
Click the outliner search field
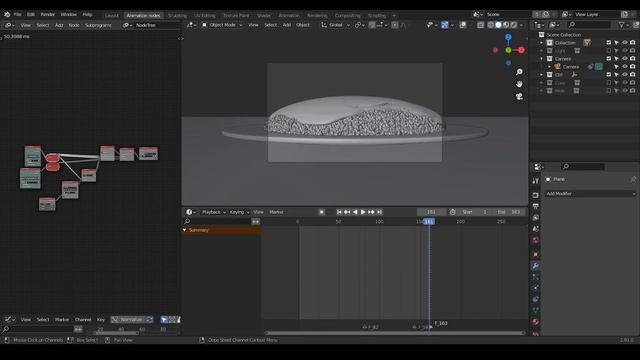(x=590, y=25)
